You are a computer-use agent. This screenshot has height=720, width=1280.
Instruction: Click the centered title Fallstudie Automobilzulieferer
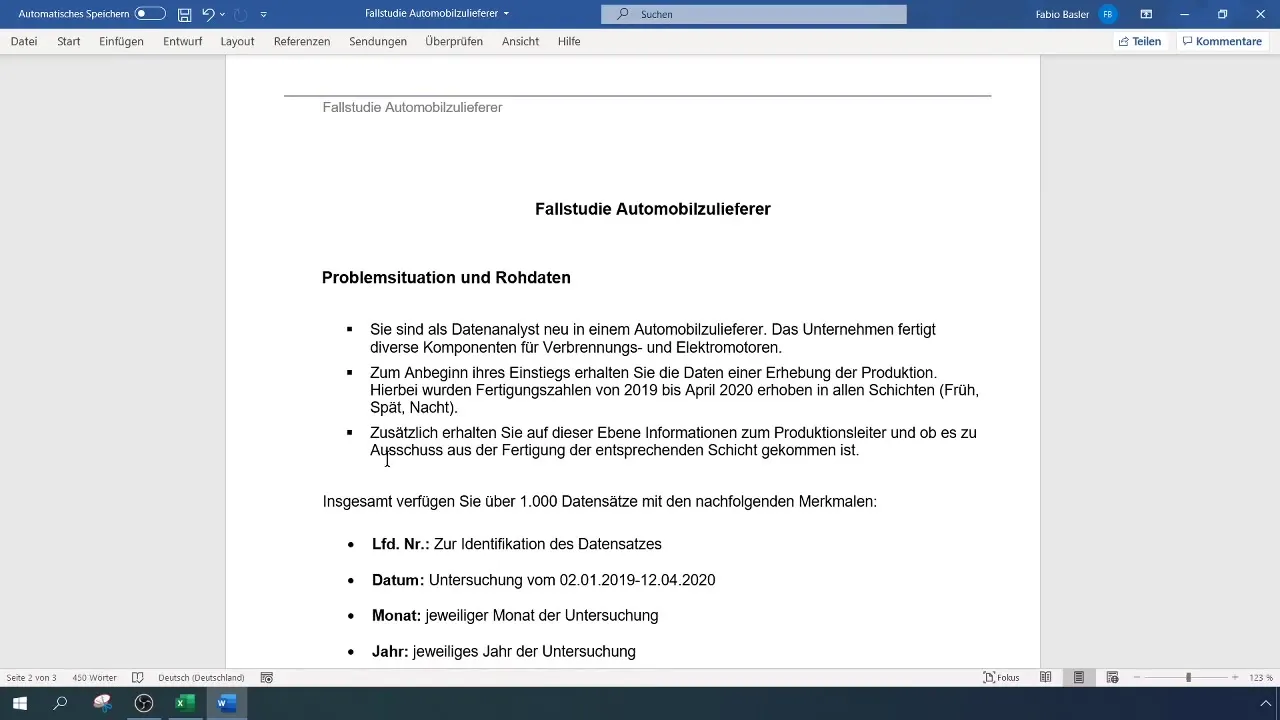(x=653, y=209)
